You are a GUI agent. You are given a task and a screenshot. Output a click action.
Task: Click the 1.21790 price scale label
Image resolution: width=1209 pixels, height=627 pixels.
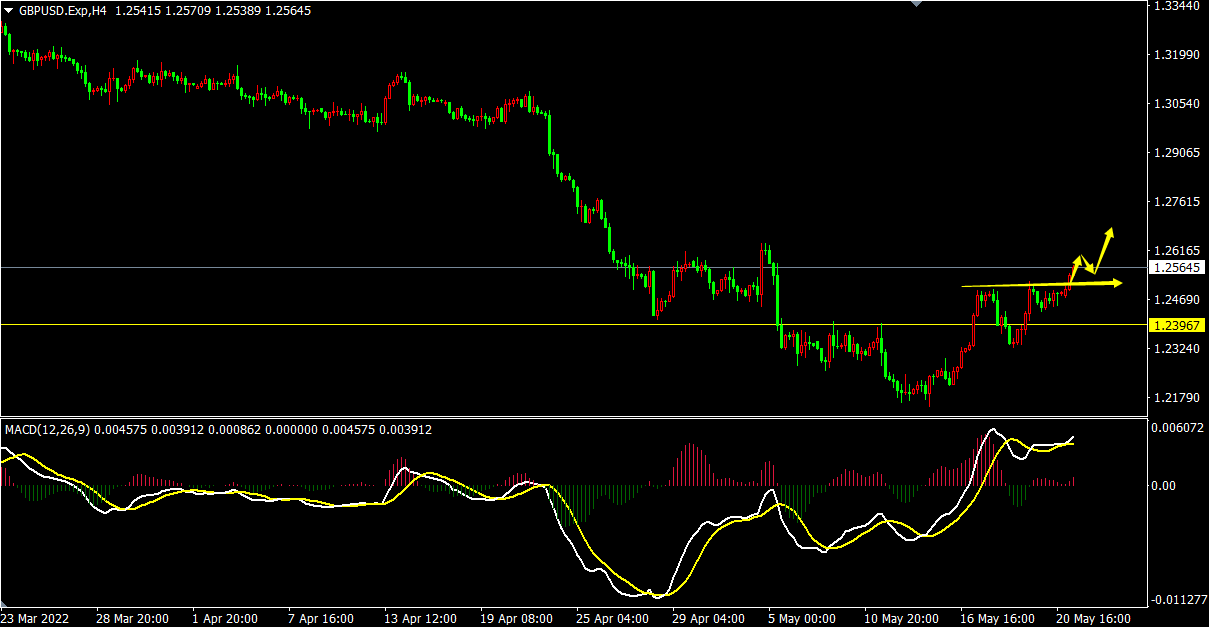tap(1175, 398)
